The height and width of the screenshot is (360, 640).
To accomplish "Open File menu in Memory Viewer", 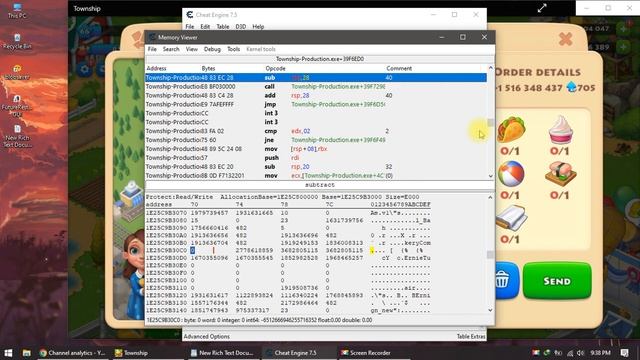I will click(x=152, y=49).
